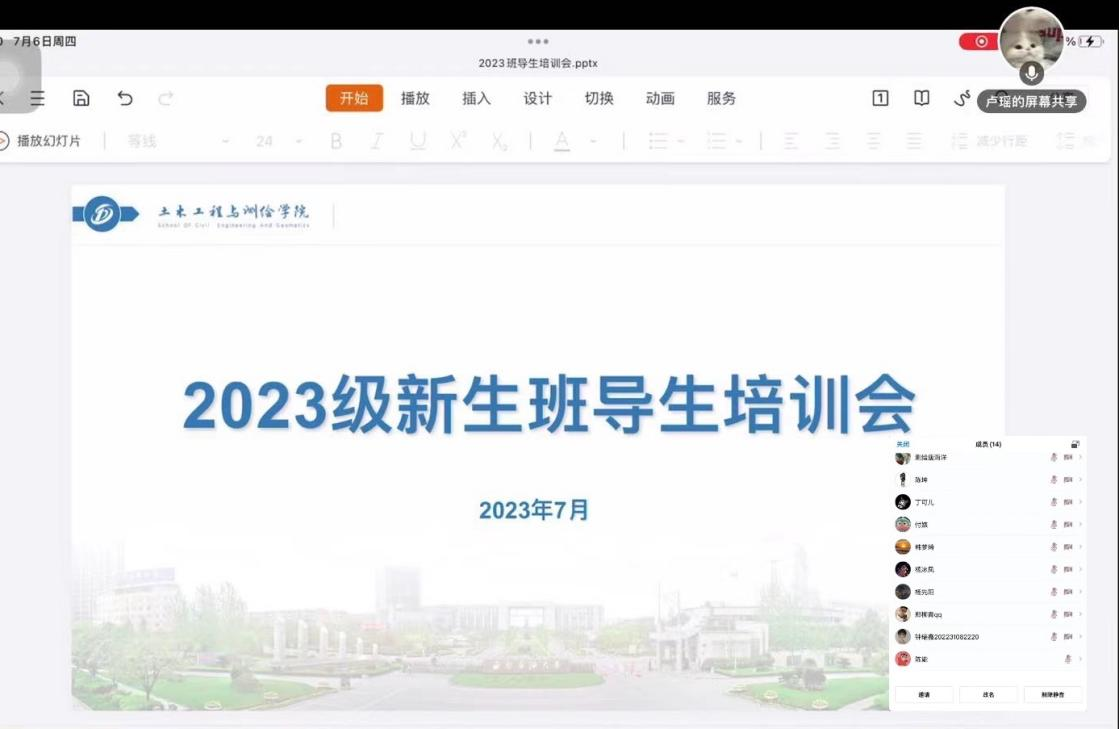Click the numbered page view icon
This screenshot has height=729, width=1119.
pyautogui.click(x=880, y=98)
